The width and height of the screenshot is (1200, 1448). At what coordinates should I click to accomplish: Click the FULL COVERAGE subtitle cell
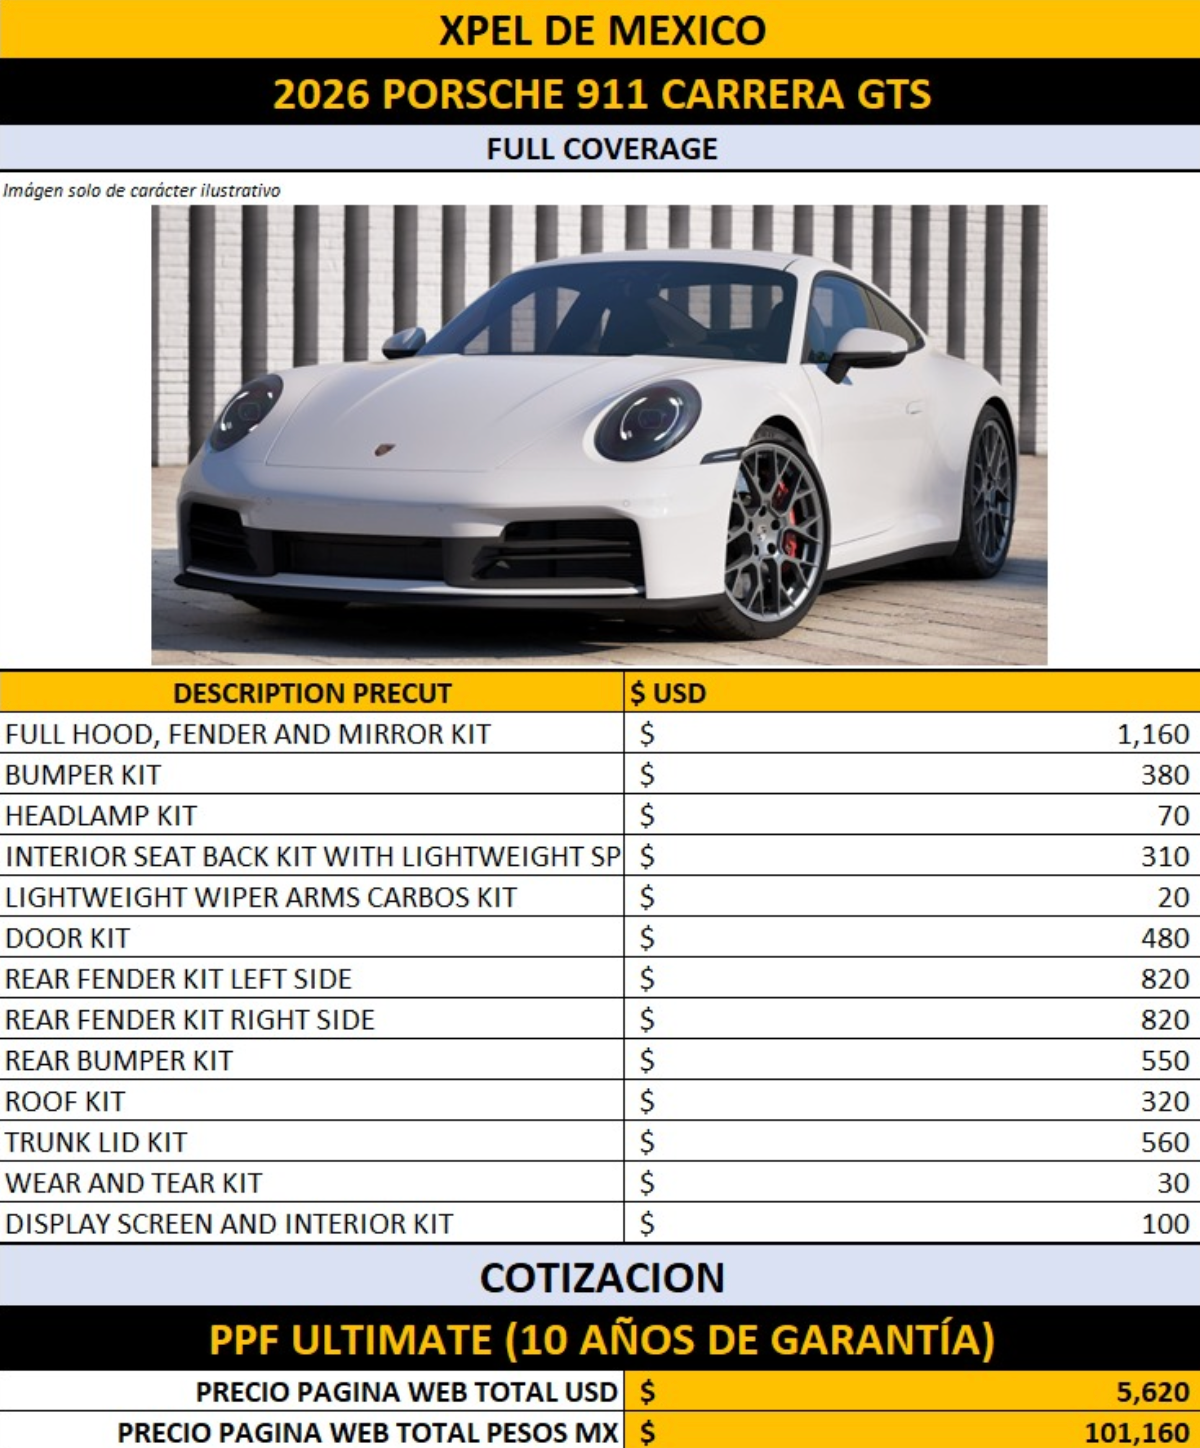[x=600, y=148]
